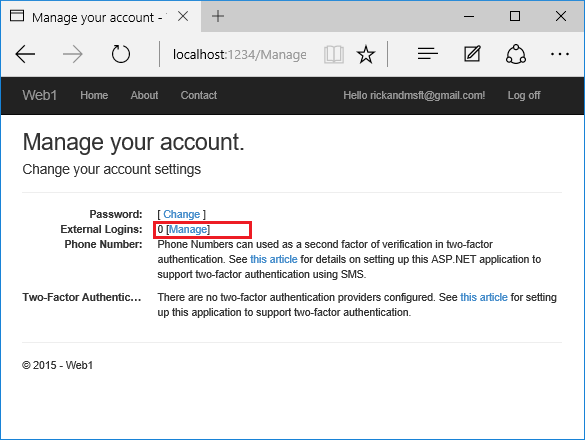Go to the Web1 brand link
Screen dimensions: 585x440
coord(40,95)
